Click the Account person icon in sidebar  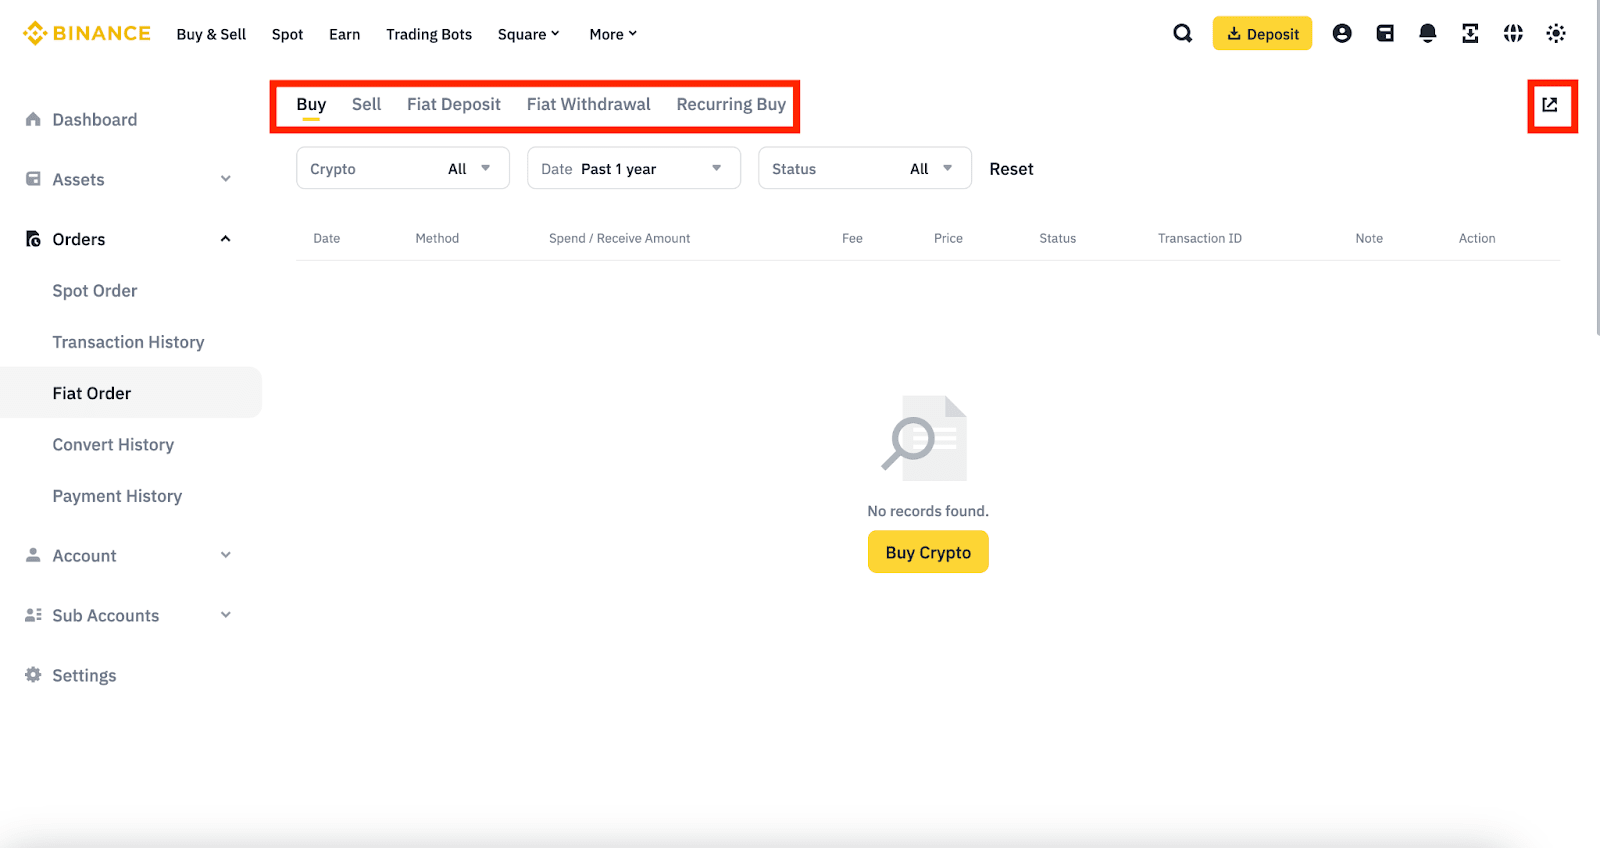click(33, 555)
